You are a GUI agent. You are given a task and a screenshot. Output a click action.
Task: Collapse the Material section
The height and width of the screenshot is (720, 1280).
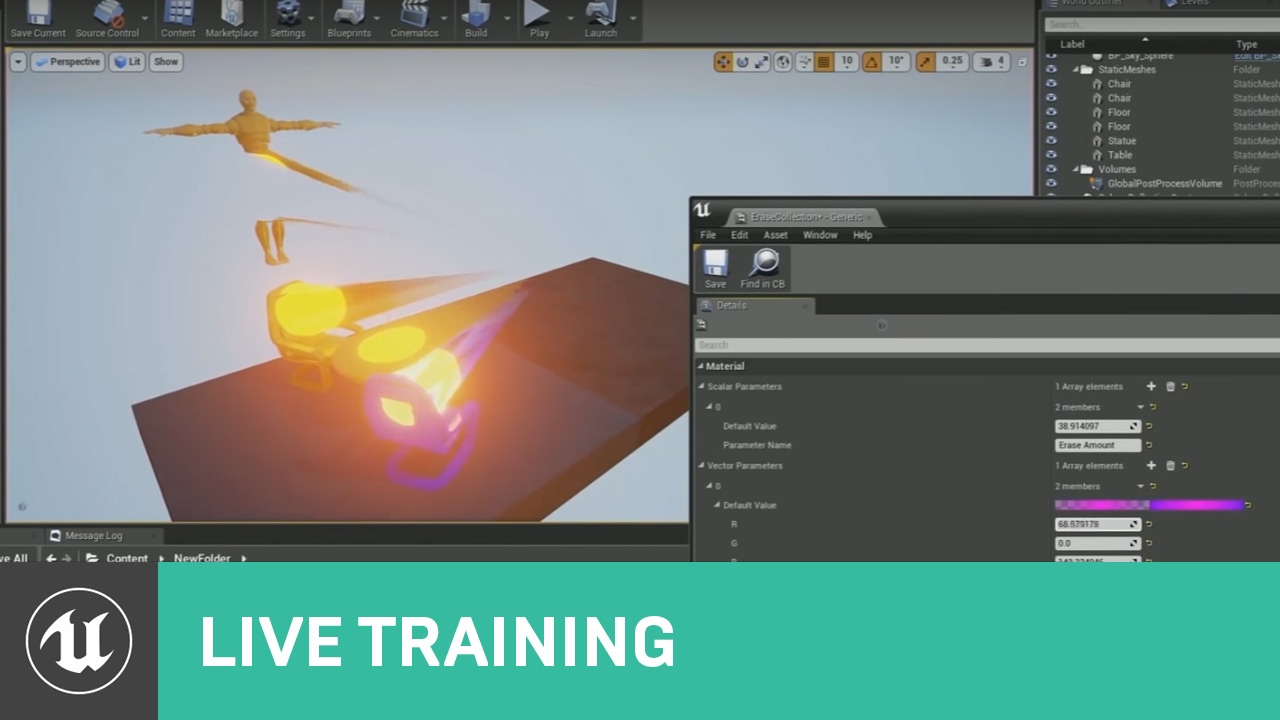pos(700,366)
